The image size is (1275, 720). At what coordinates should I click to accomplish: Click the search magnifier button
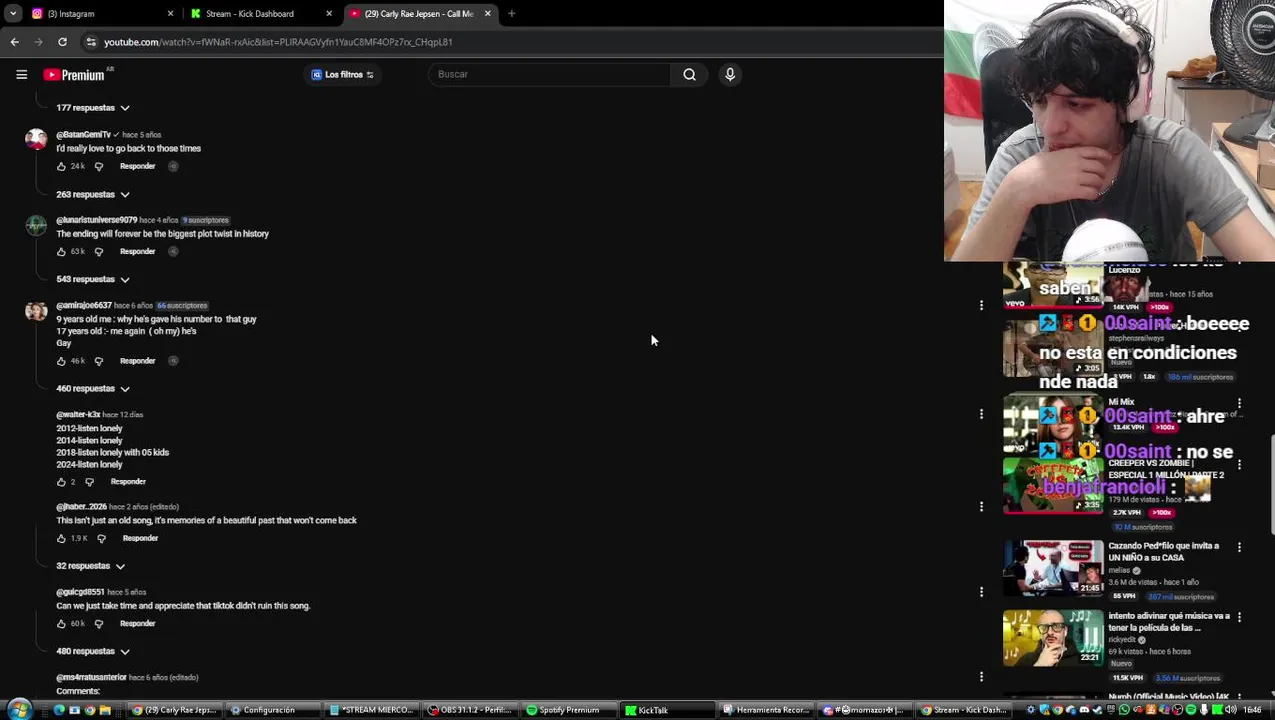689,74
